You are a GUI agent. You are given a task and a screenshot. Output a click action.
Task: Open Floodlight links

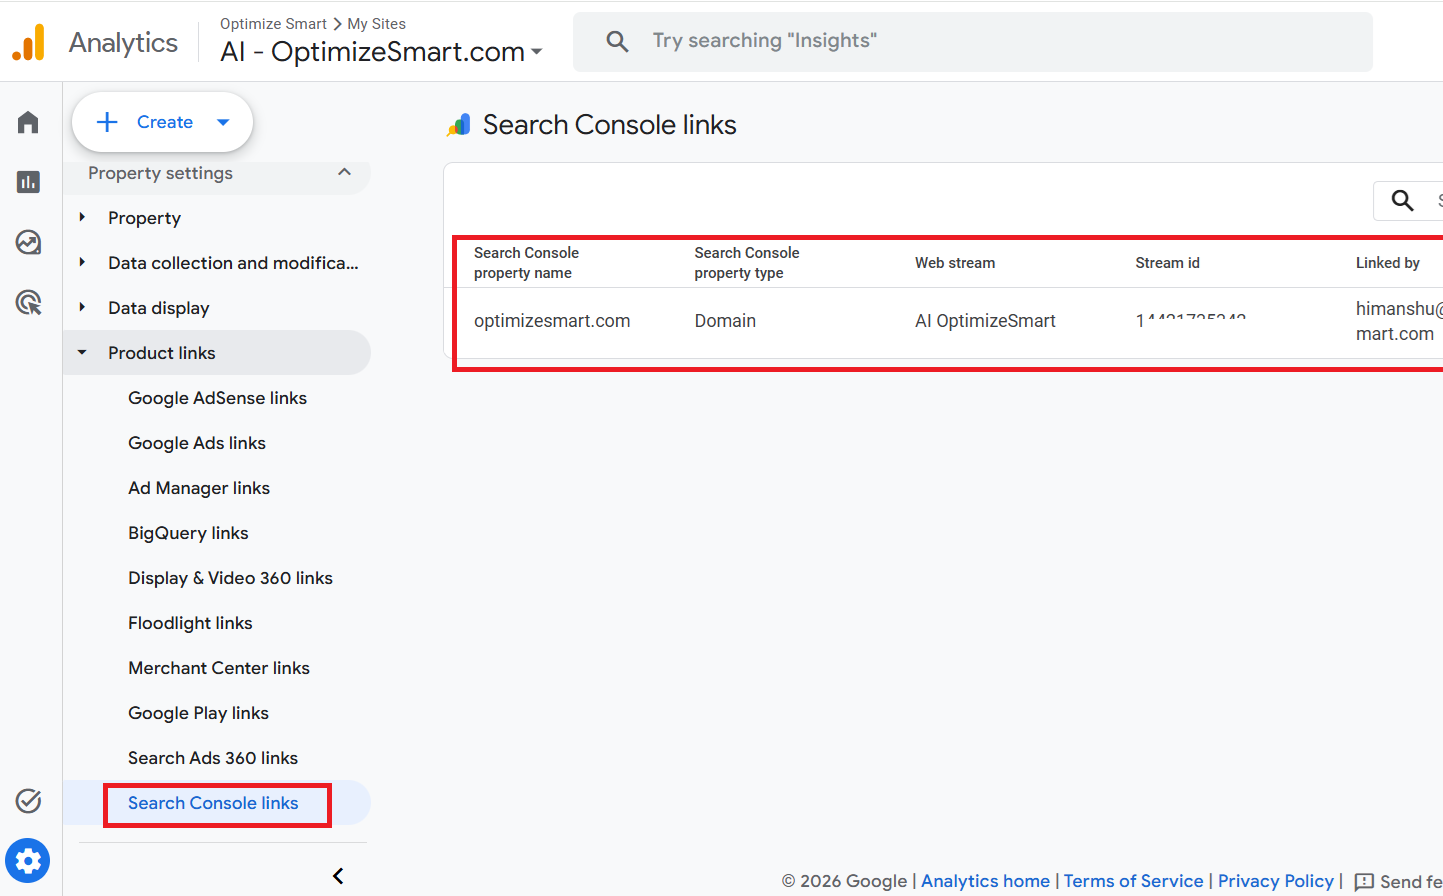coord(190,623)
